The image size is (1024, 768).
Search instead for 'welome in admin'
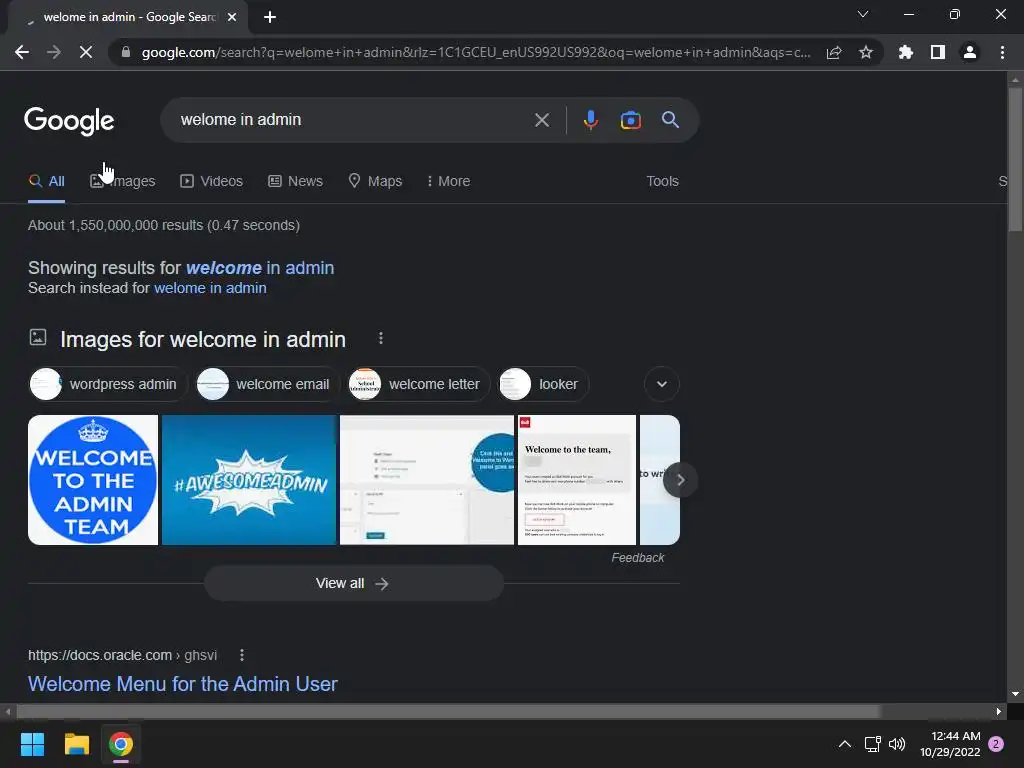pos(210,288)
